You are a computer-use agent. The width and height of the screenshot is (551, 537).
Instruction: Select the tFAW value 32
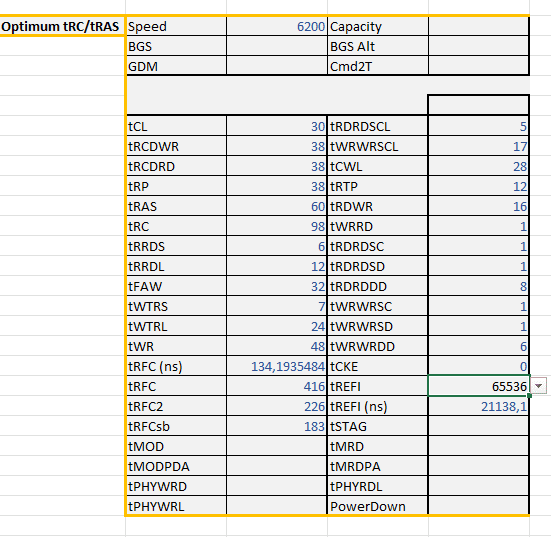click(x=277, y=286)
